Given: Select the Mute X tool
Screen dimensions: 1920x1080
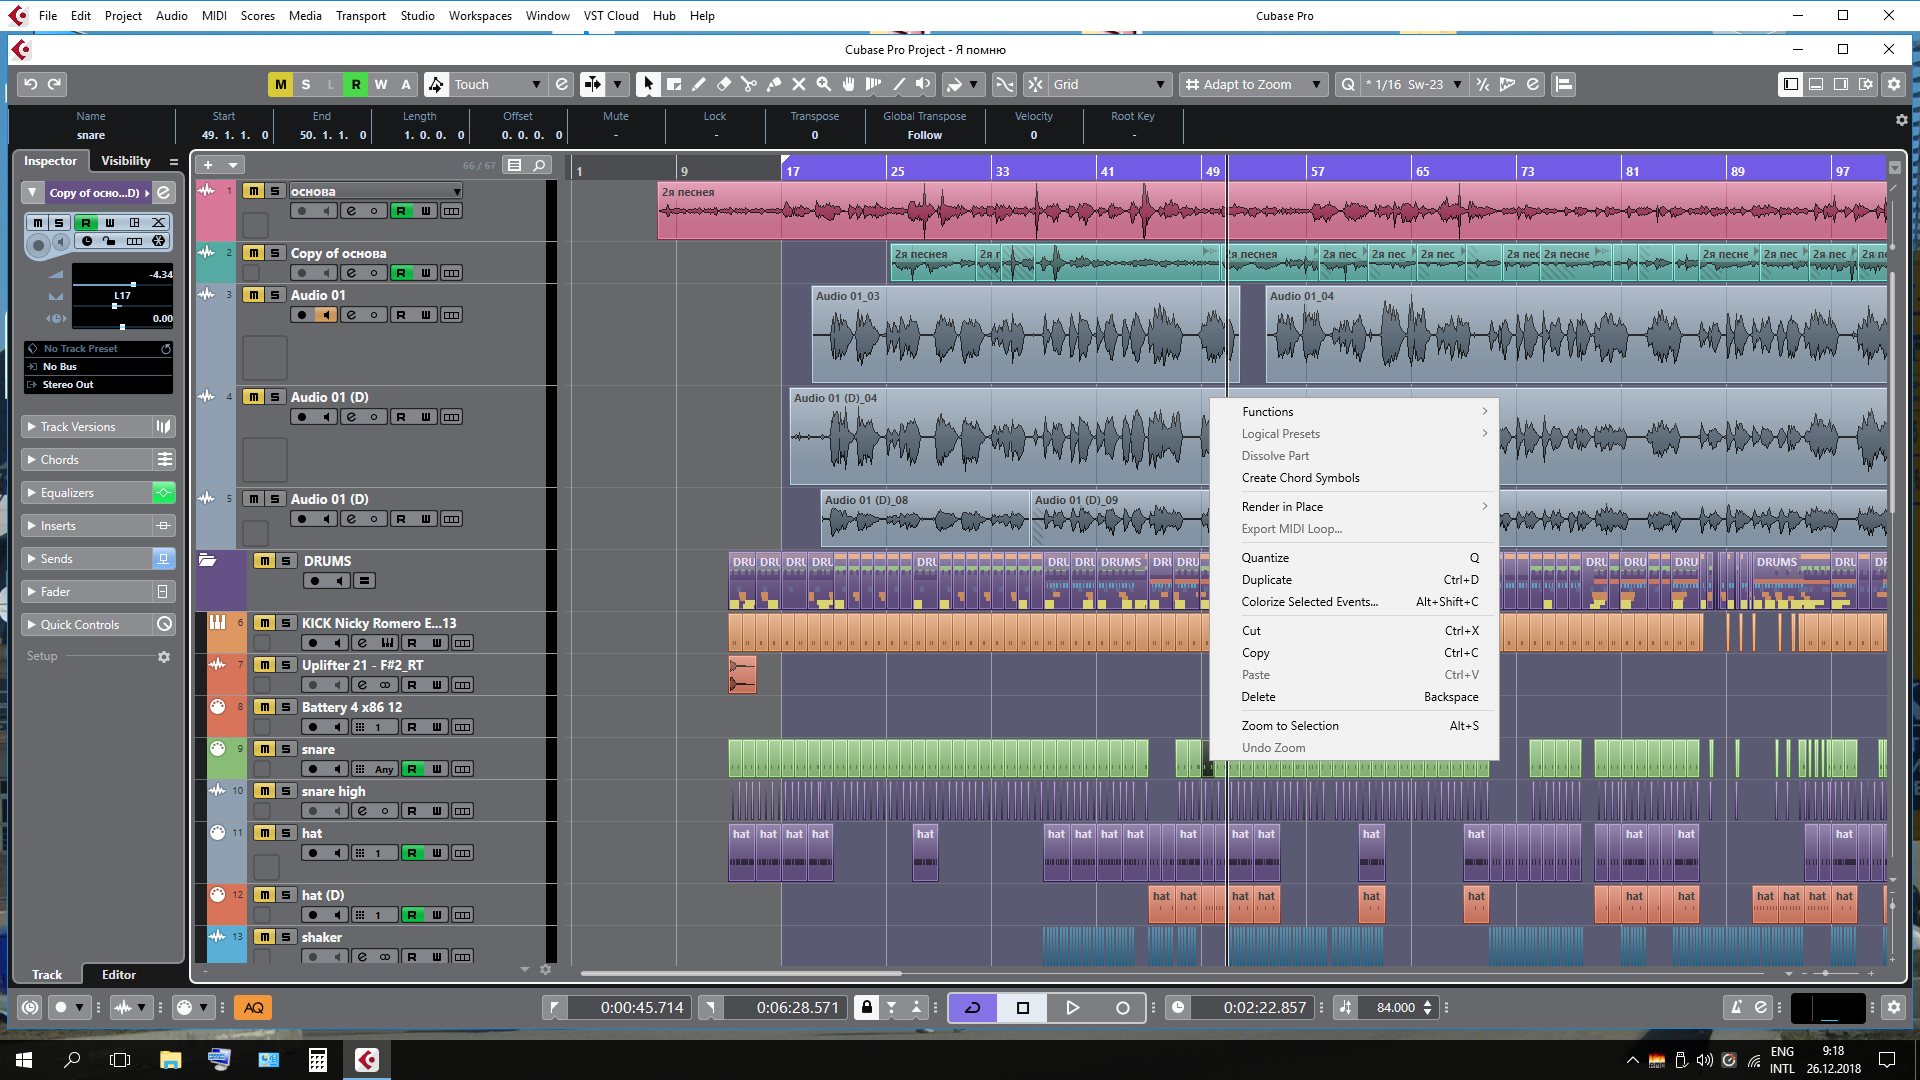Looking at the screenshot, I should [x=798, y=85].
